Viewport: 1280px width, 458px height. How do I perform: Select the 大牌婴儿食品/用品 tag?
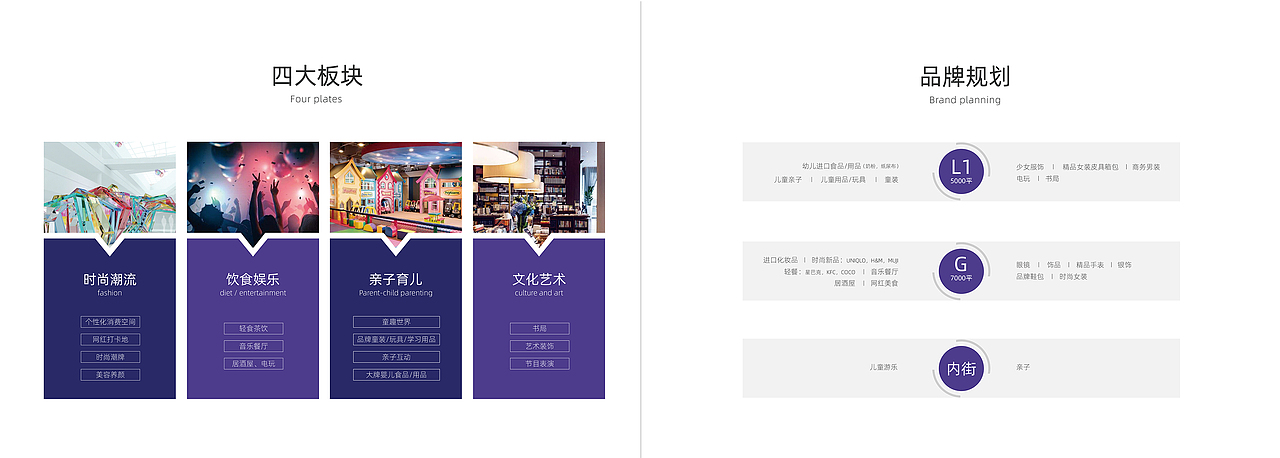396,375
